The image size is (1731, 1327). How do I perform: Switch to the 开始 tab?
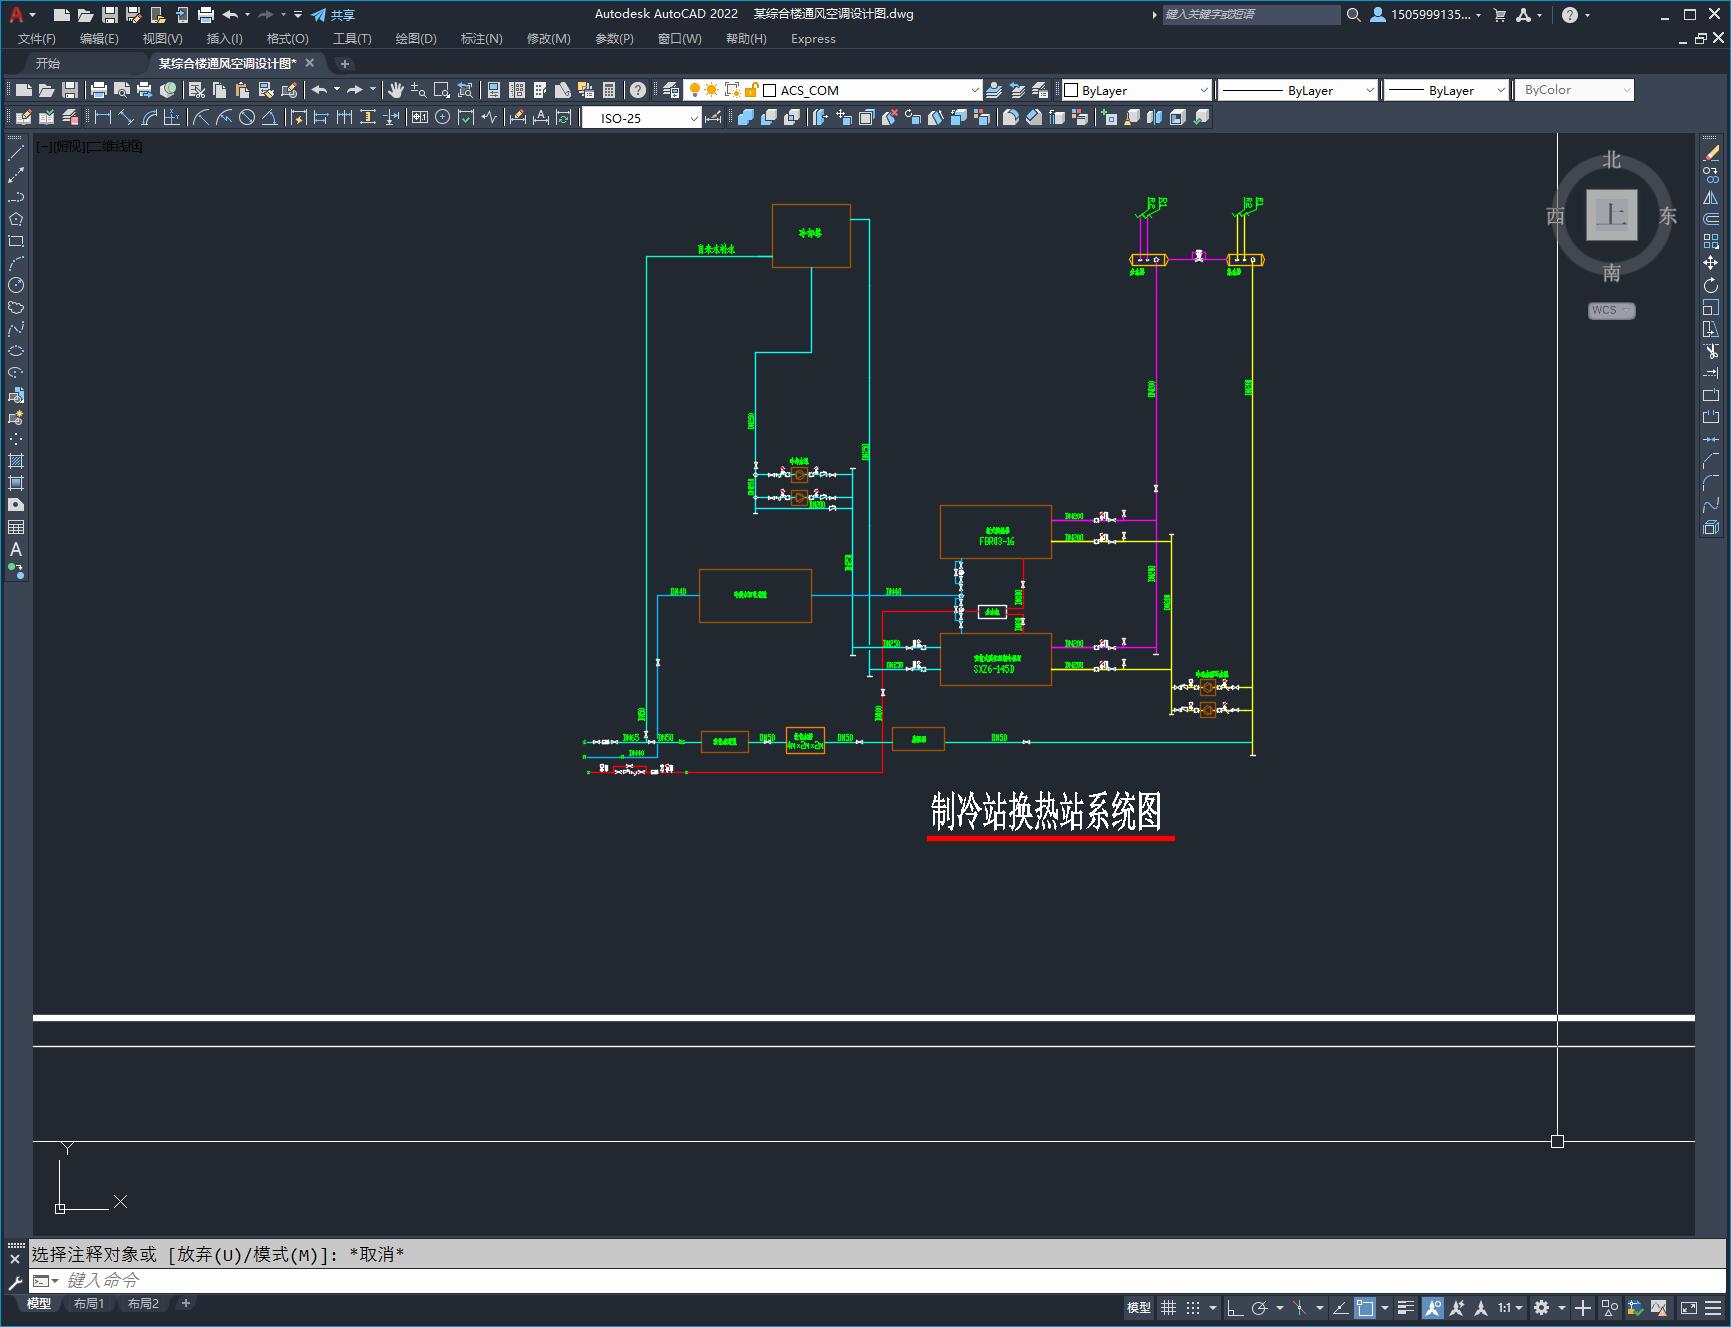pos(48,63)
